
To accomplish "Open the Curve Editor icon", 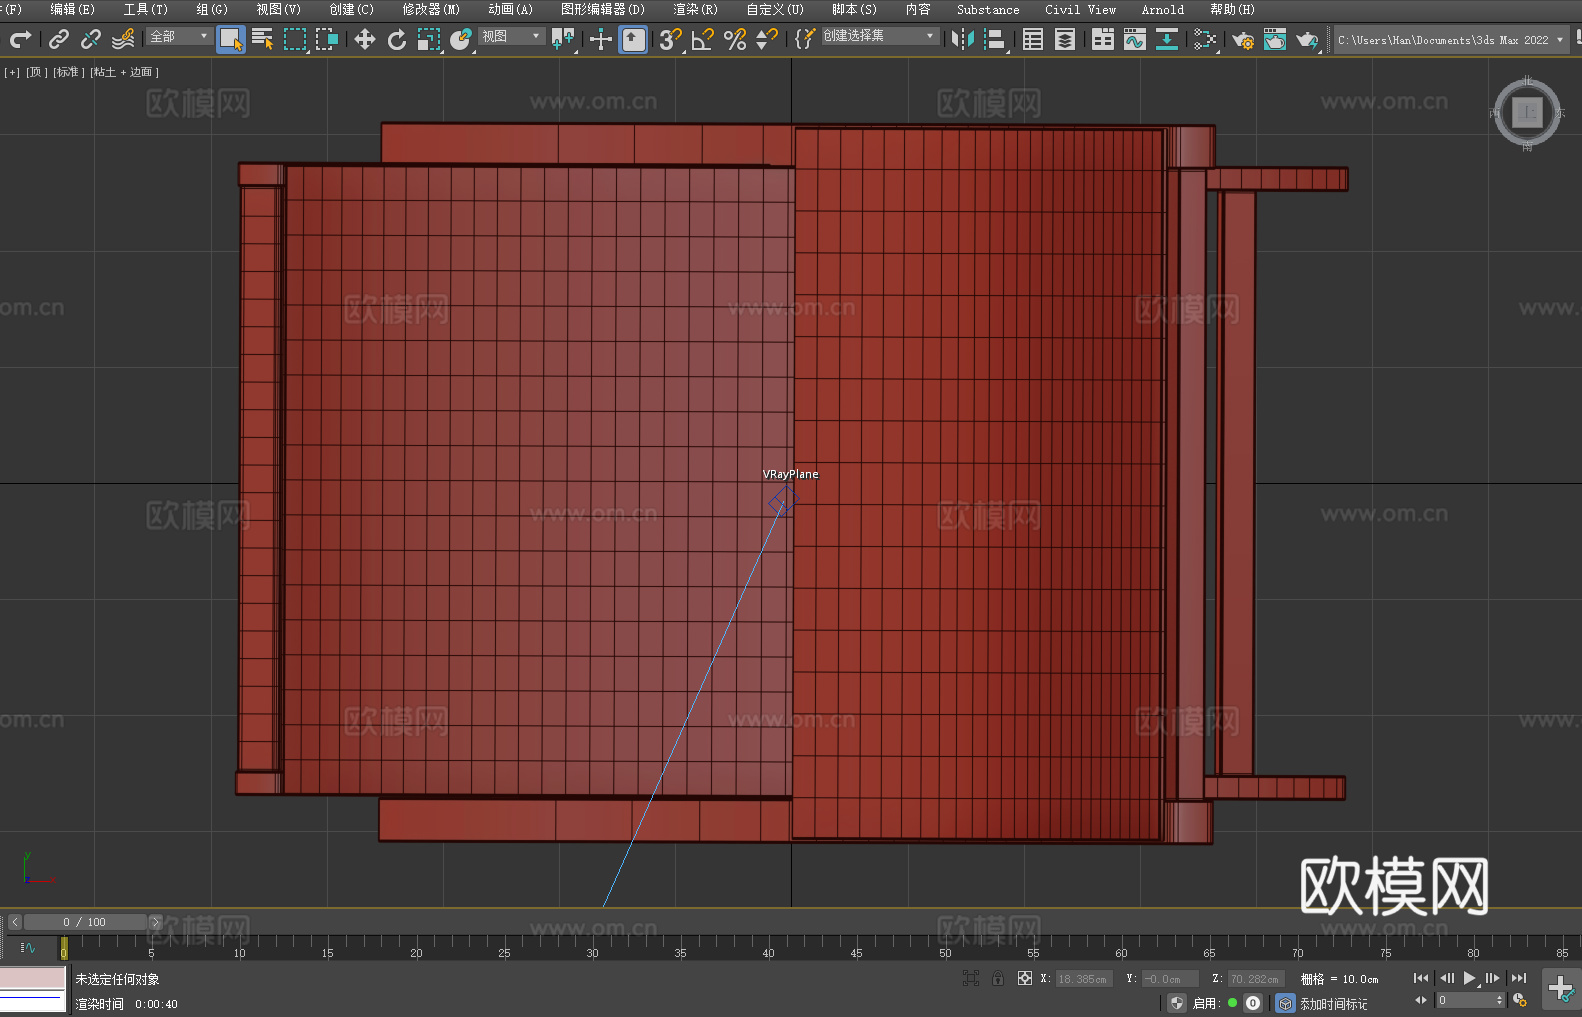I will click(1135, 39).
